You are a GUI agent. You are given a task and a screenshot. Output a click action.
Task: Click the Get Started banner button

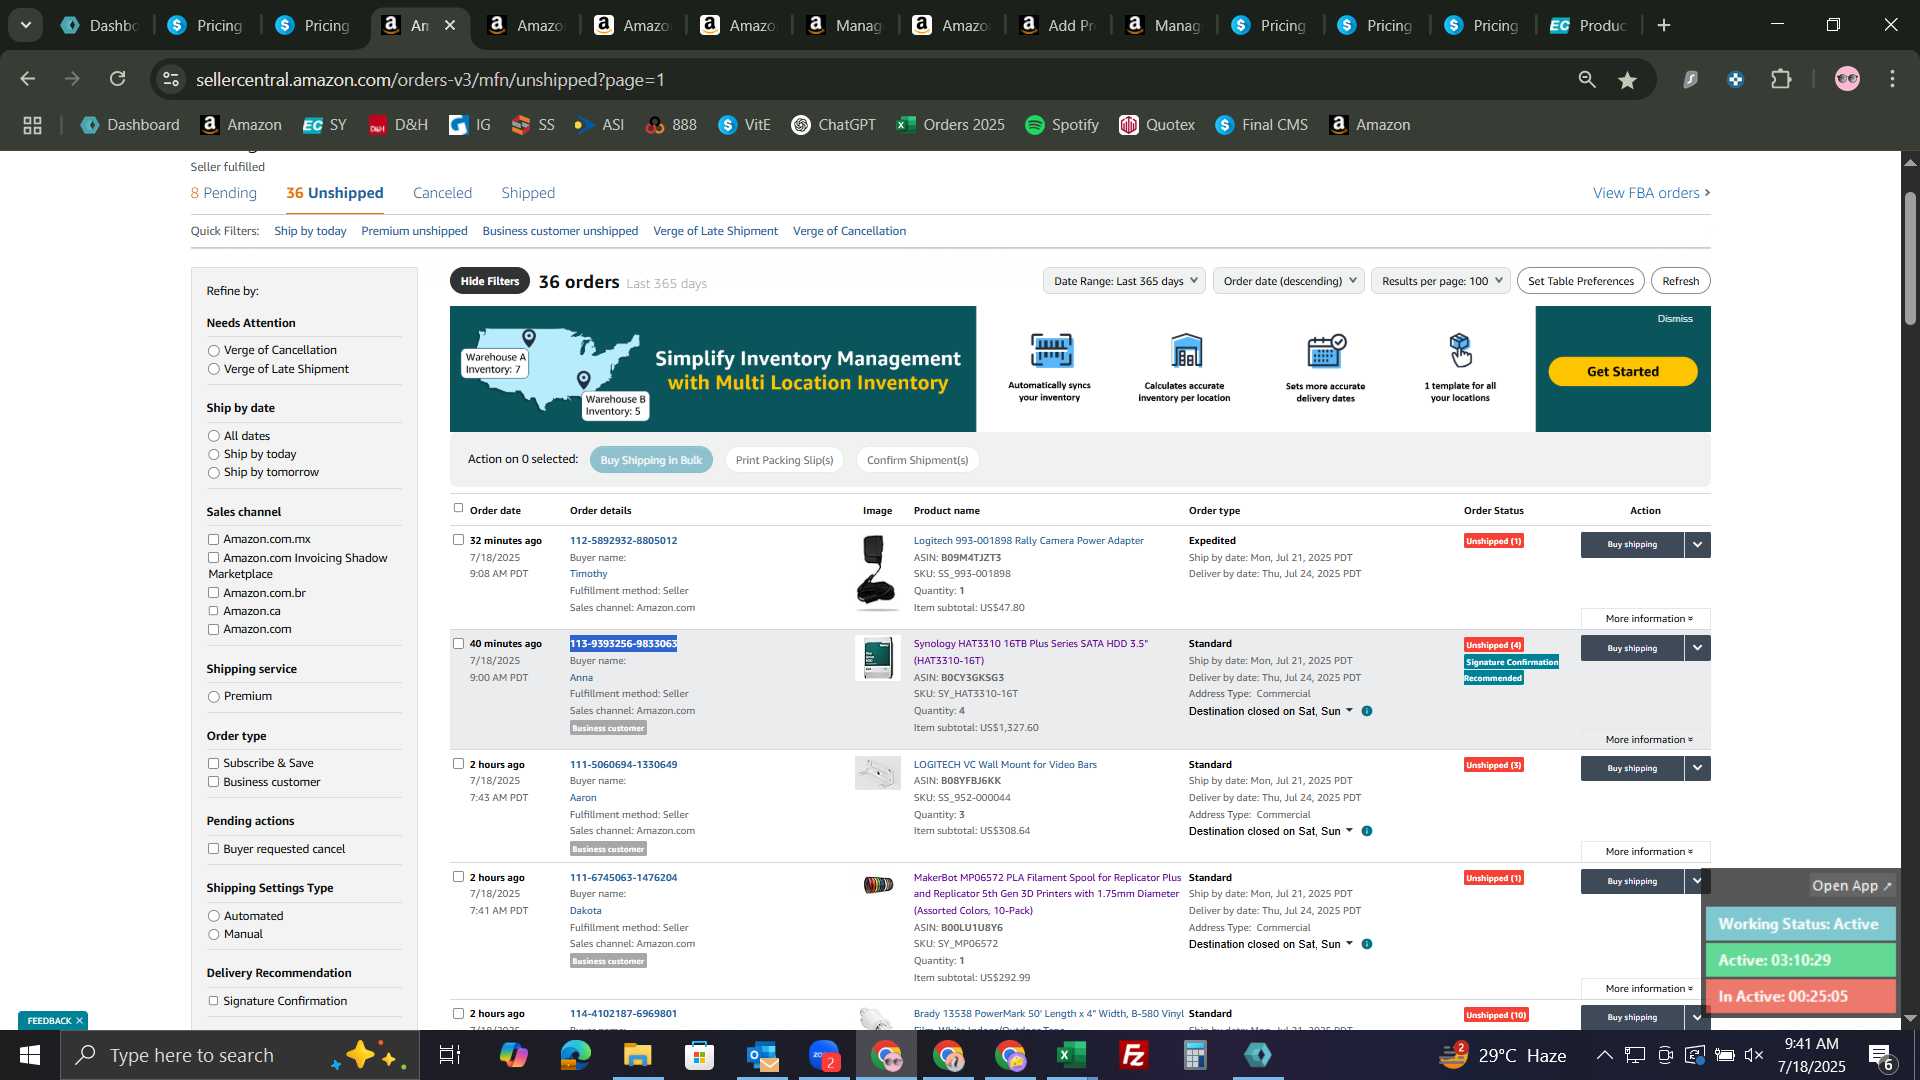pyautogui.click(x=1622, y=372)
